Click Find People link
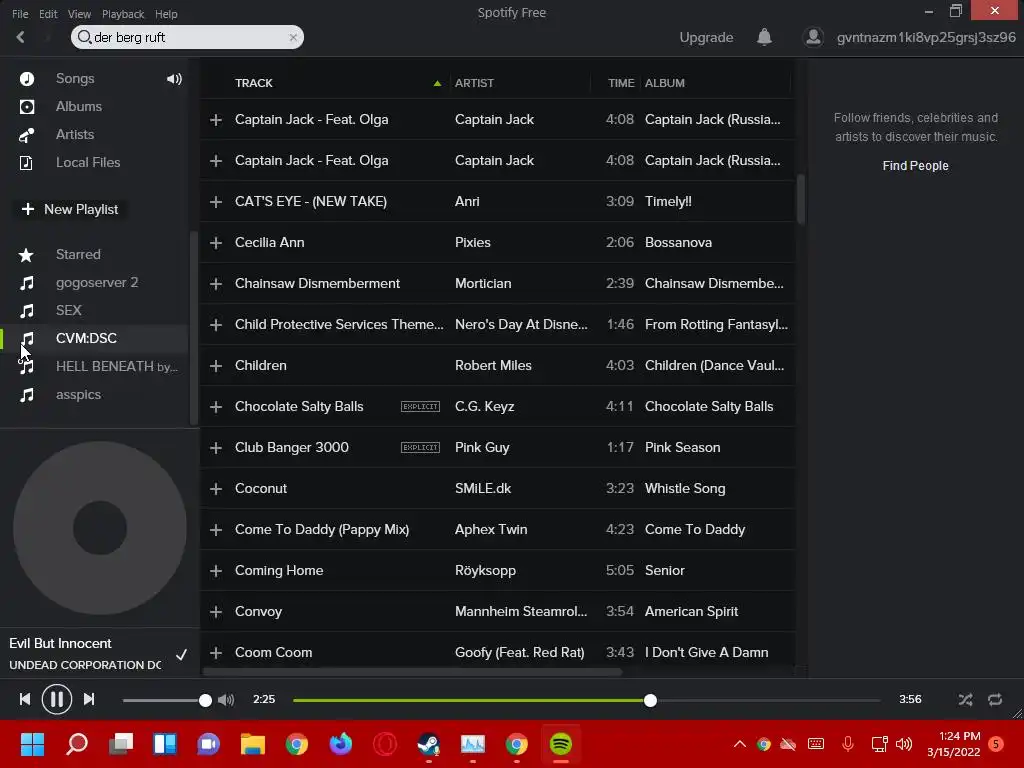Viewport: 1024px width, 768px height. (915, 166)
